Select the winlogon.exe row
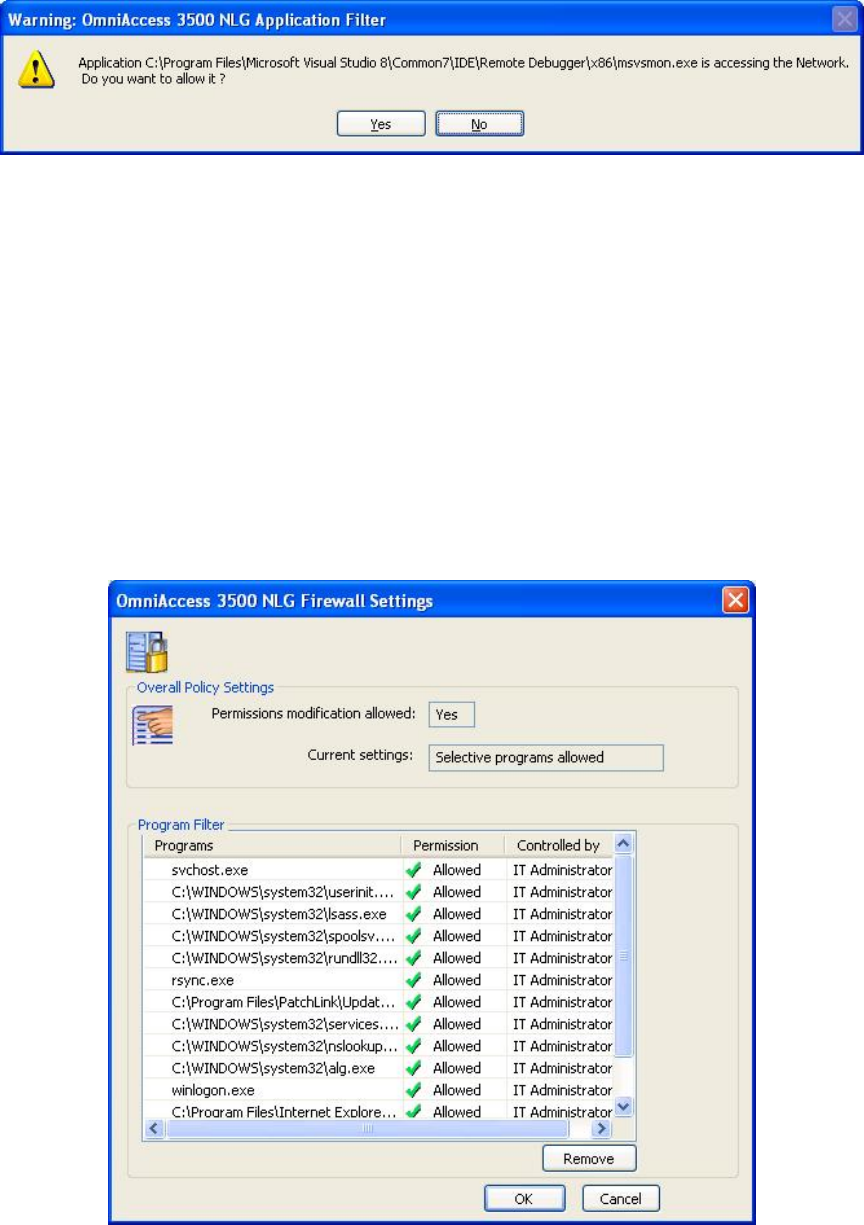 tap(378, 1090)
